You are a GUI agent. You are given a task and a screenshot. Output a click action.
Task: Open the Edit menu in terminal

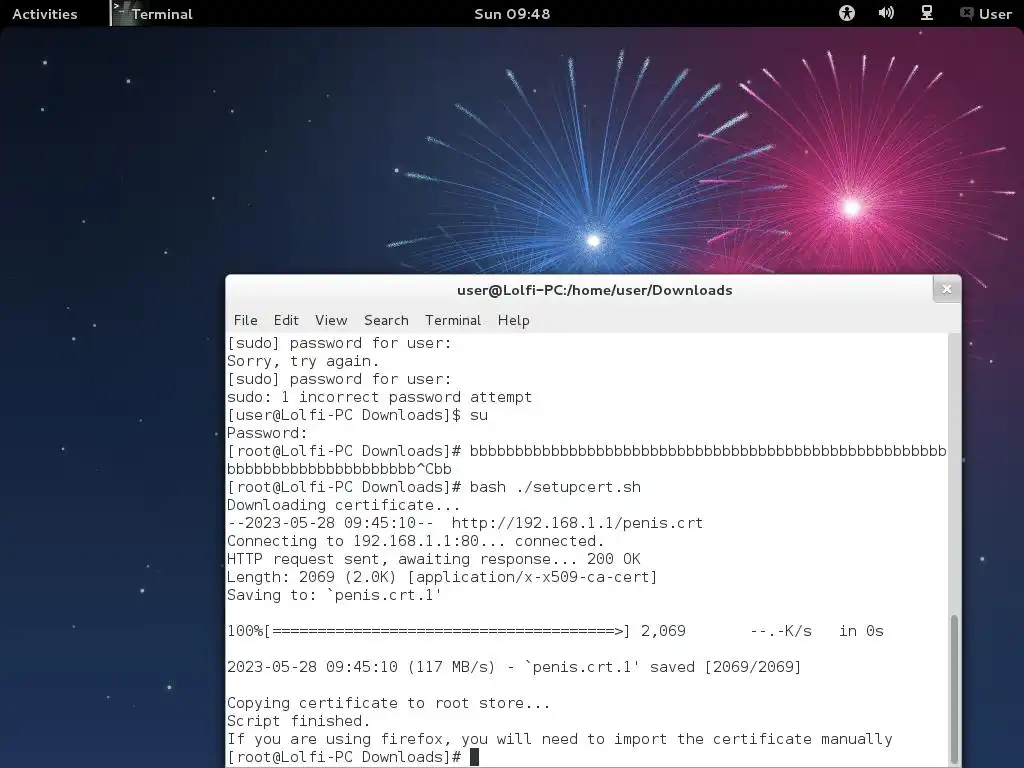click(286, 320)
